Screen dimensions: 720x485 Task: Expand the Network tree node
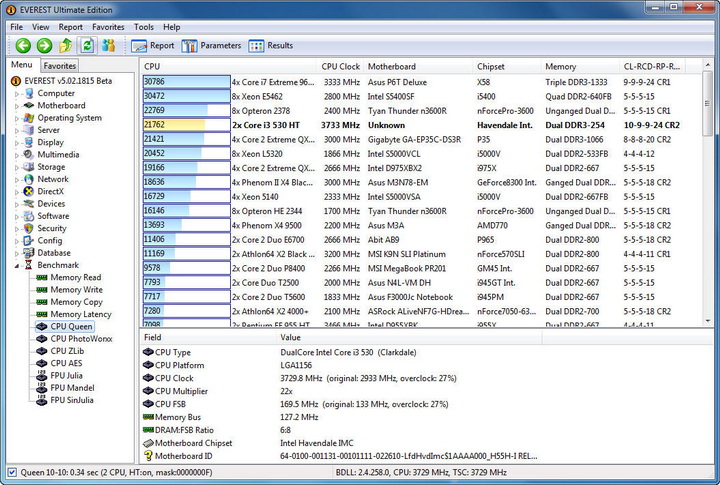tap(17, 180)
